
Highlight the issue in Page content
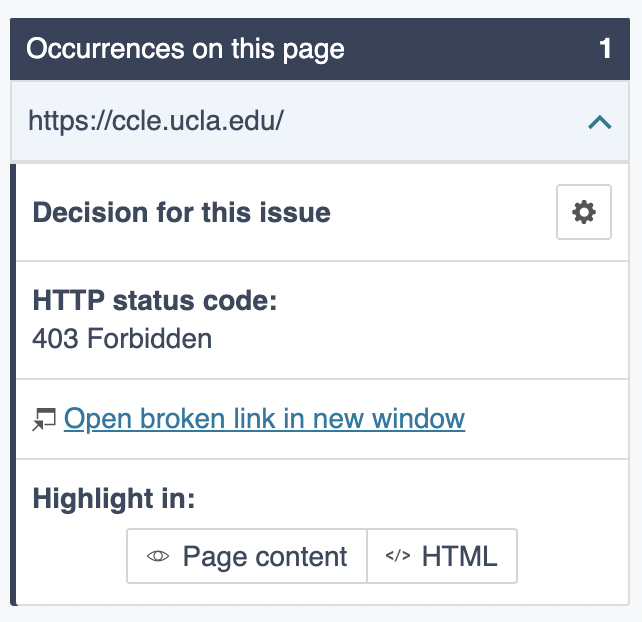247,556
